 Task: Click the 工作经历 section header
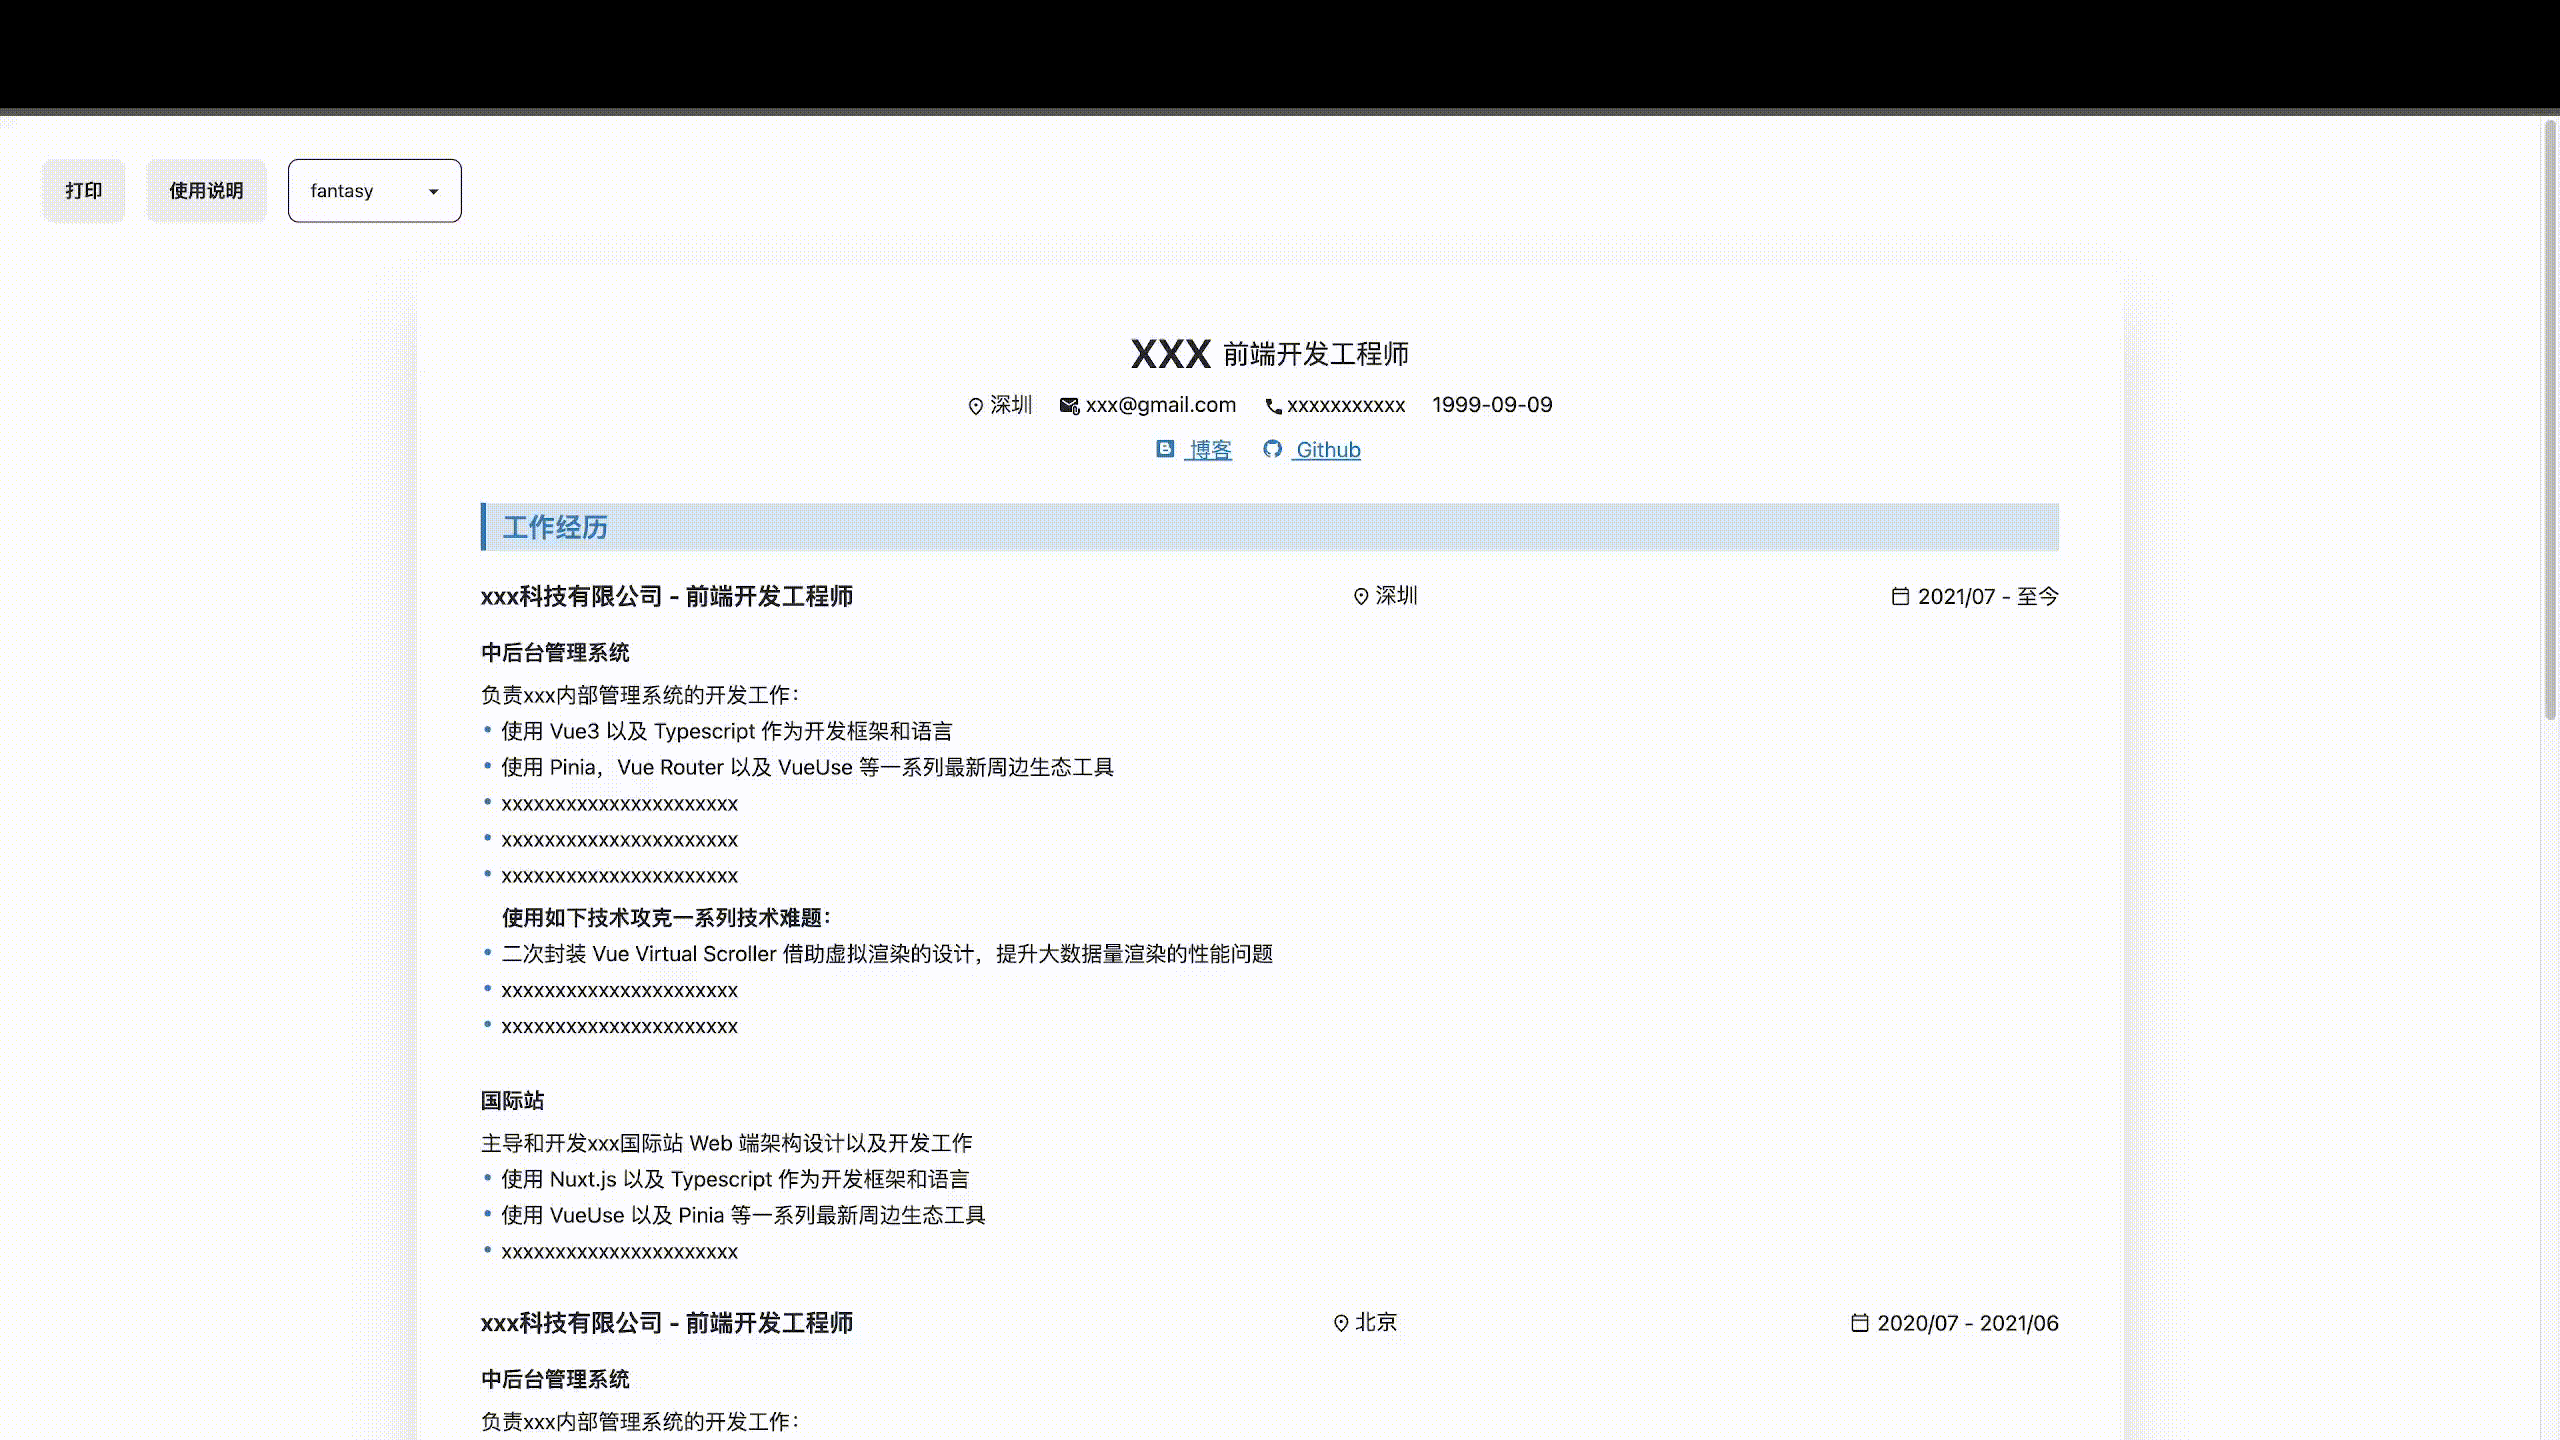(555, 527)
